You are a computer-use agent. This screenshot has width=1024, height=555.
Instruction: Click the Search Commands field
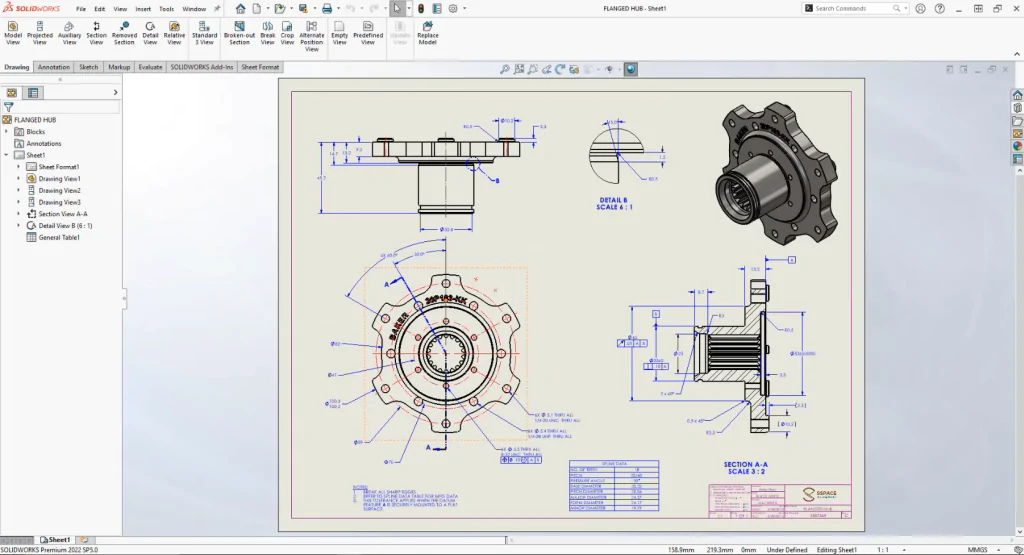point(854,8)
